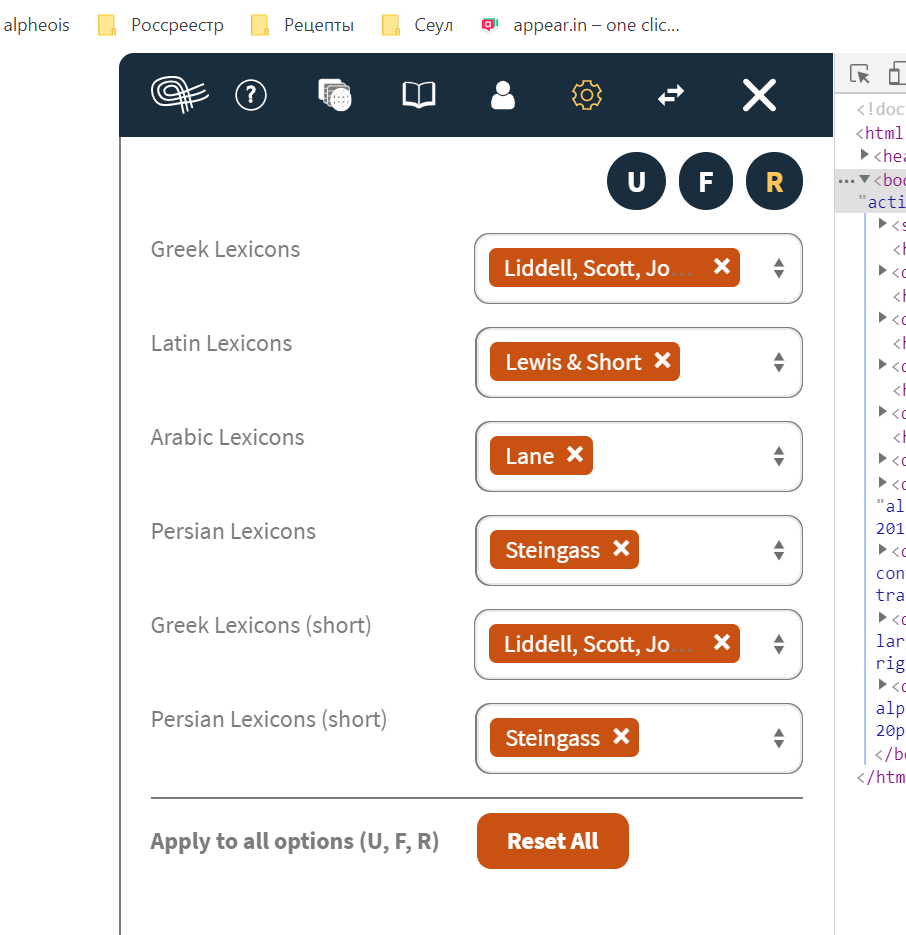The image size is (906, 935).
Task: Expand the Arabic Lexicons dropdown arrows
Action: 778,457
